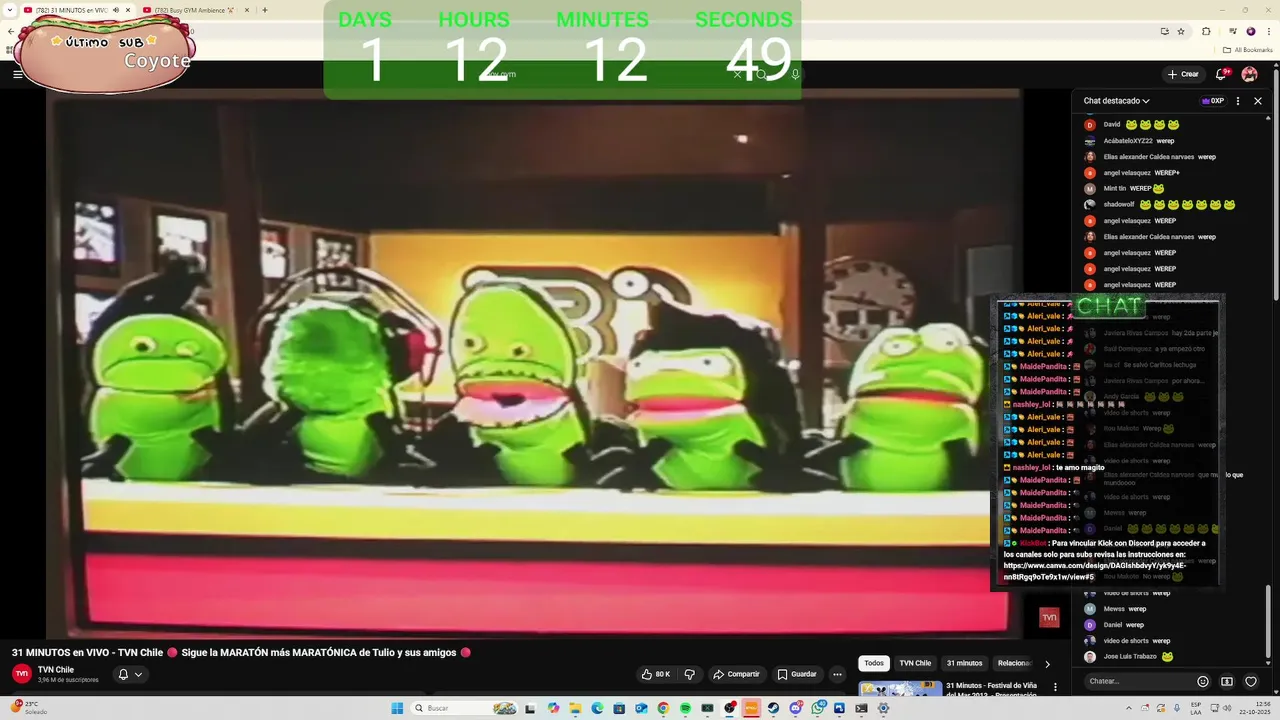Click the voice search microphone icon
The height and width of the screenshot is (720, 1280).
coord(795,74)
